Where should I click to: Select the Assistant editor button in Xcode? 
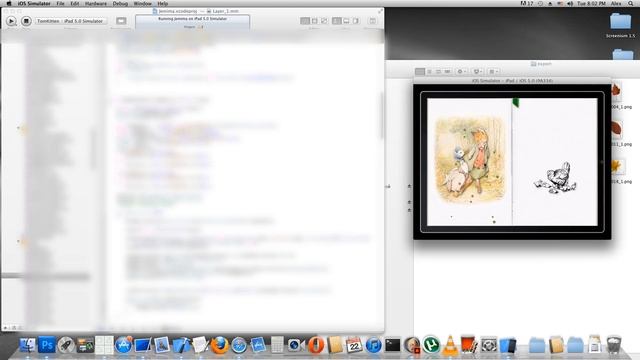point(315,21)
